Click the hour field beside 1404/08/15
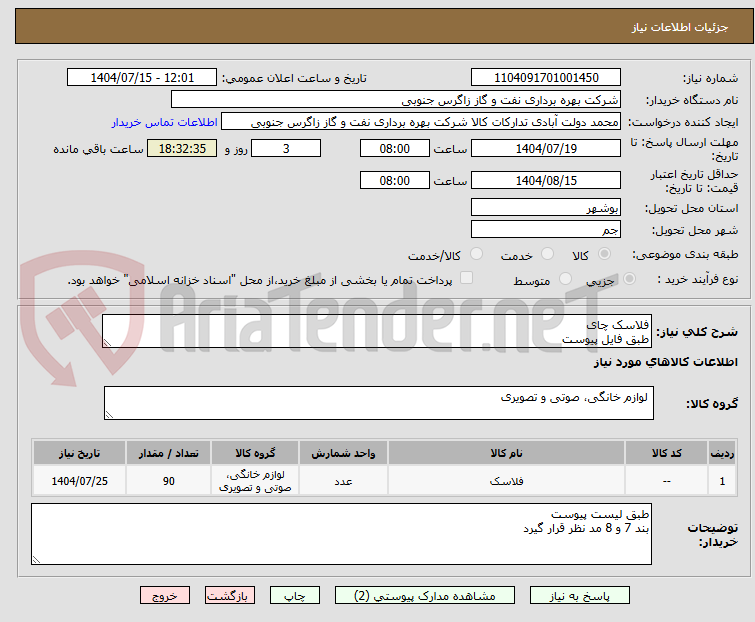Screen dimensions: 755x622 coord(395,181)
